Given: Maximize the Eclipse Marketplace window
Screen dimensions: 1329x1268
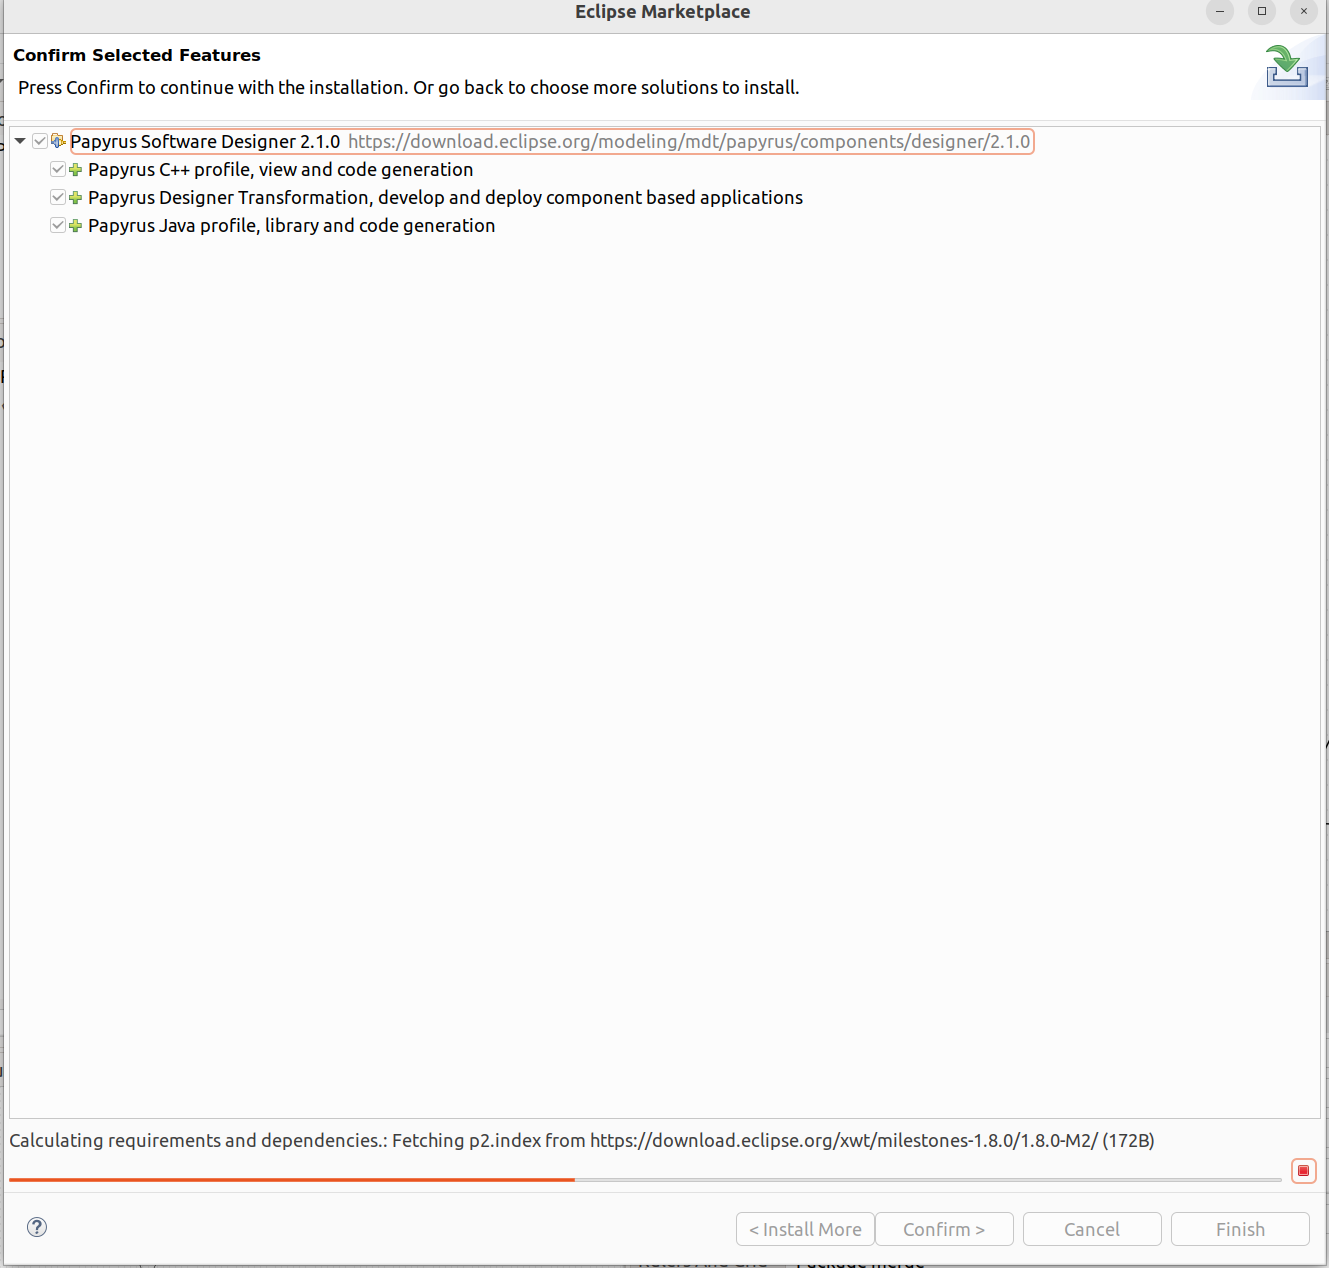Looking at the screenshot, I should 1262,11.
